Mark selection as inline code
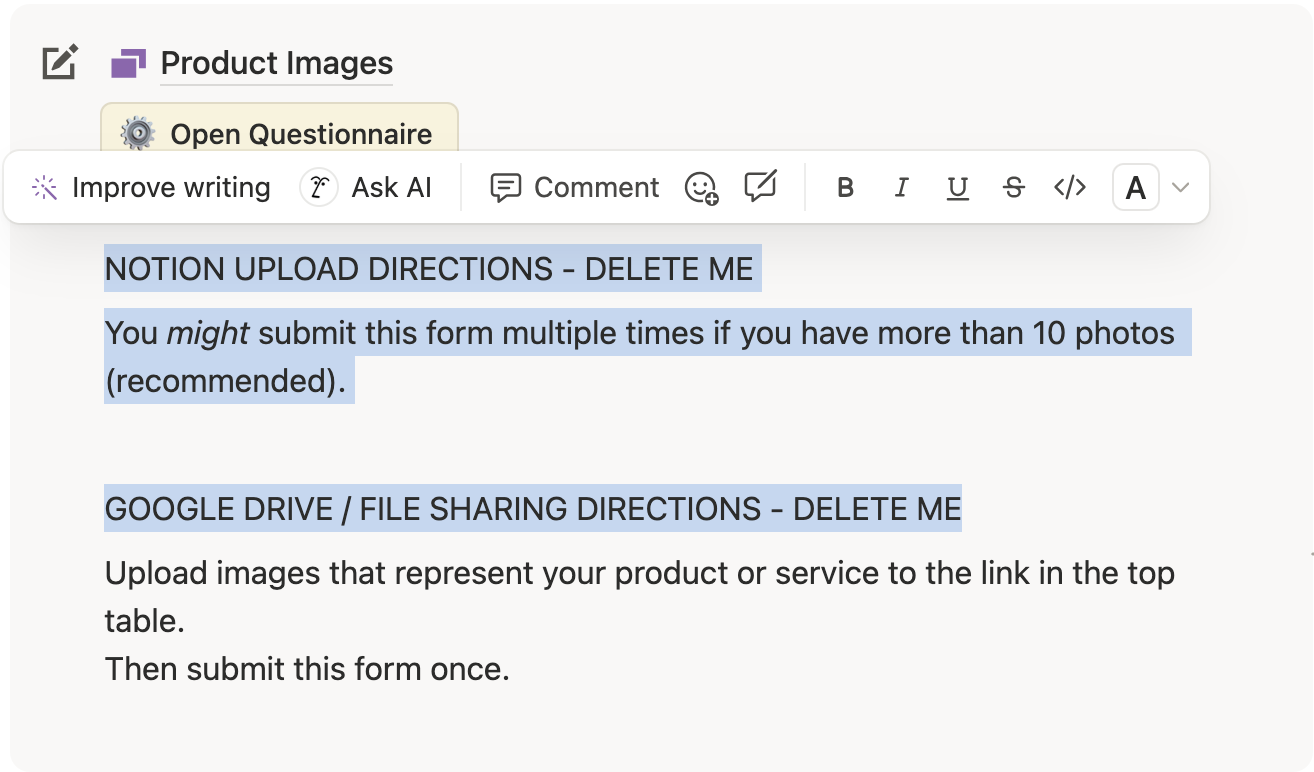The height and width of the screenshot is (772, 1314). click(1070, 188)
